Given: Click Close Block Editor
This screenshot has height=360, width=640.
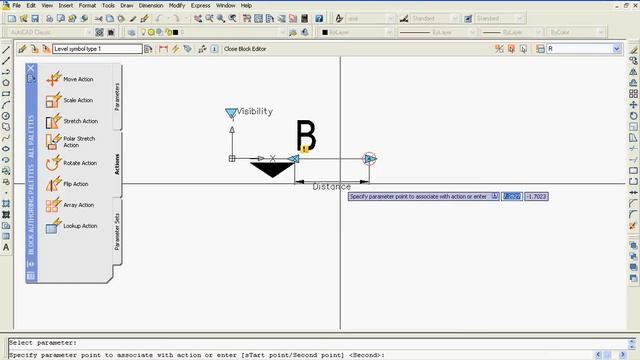Looking at the screenshot, I should click(245, 49).
